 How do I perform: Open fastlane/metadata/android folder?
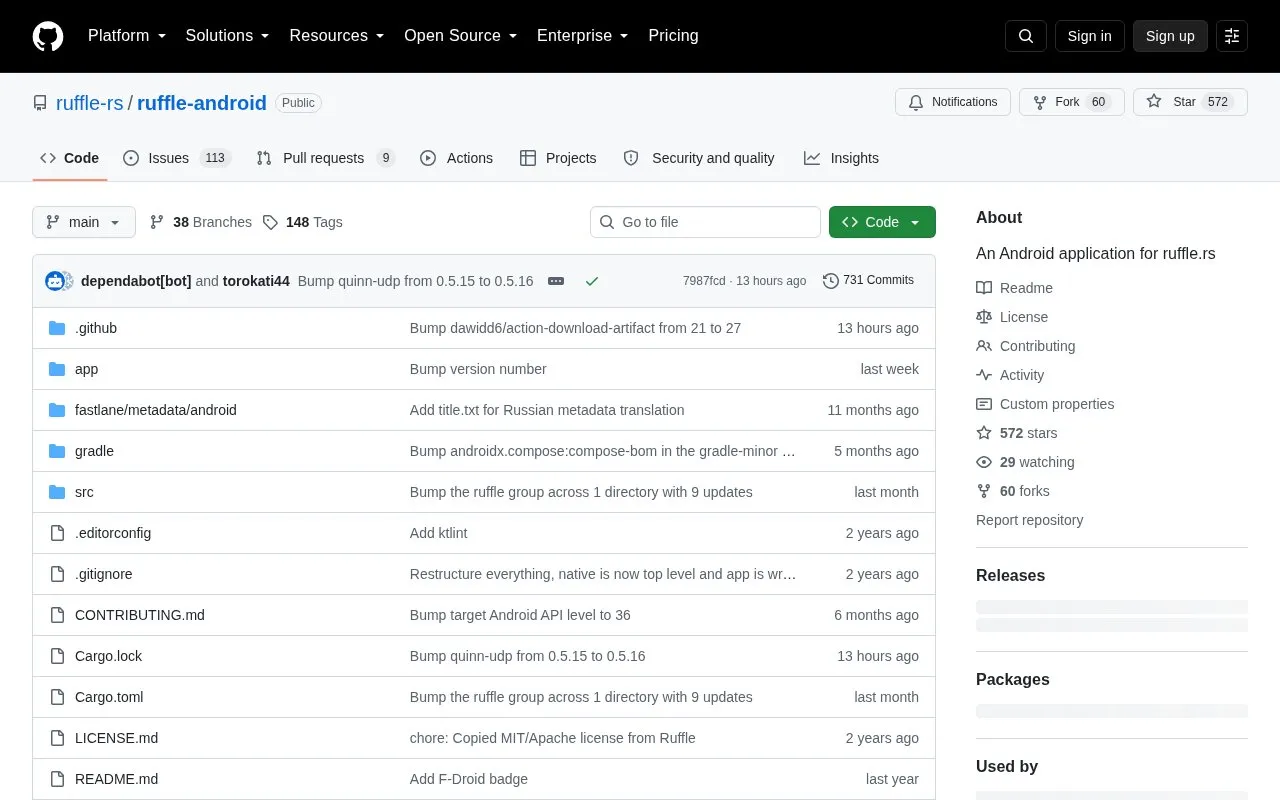pos(156,410)
